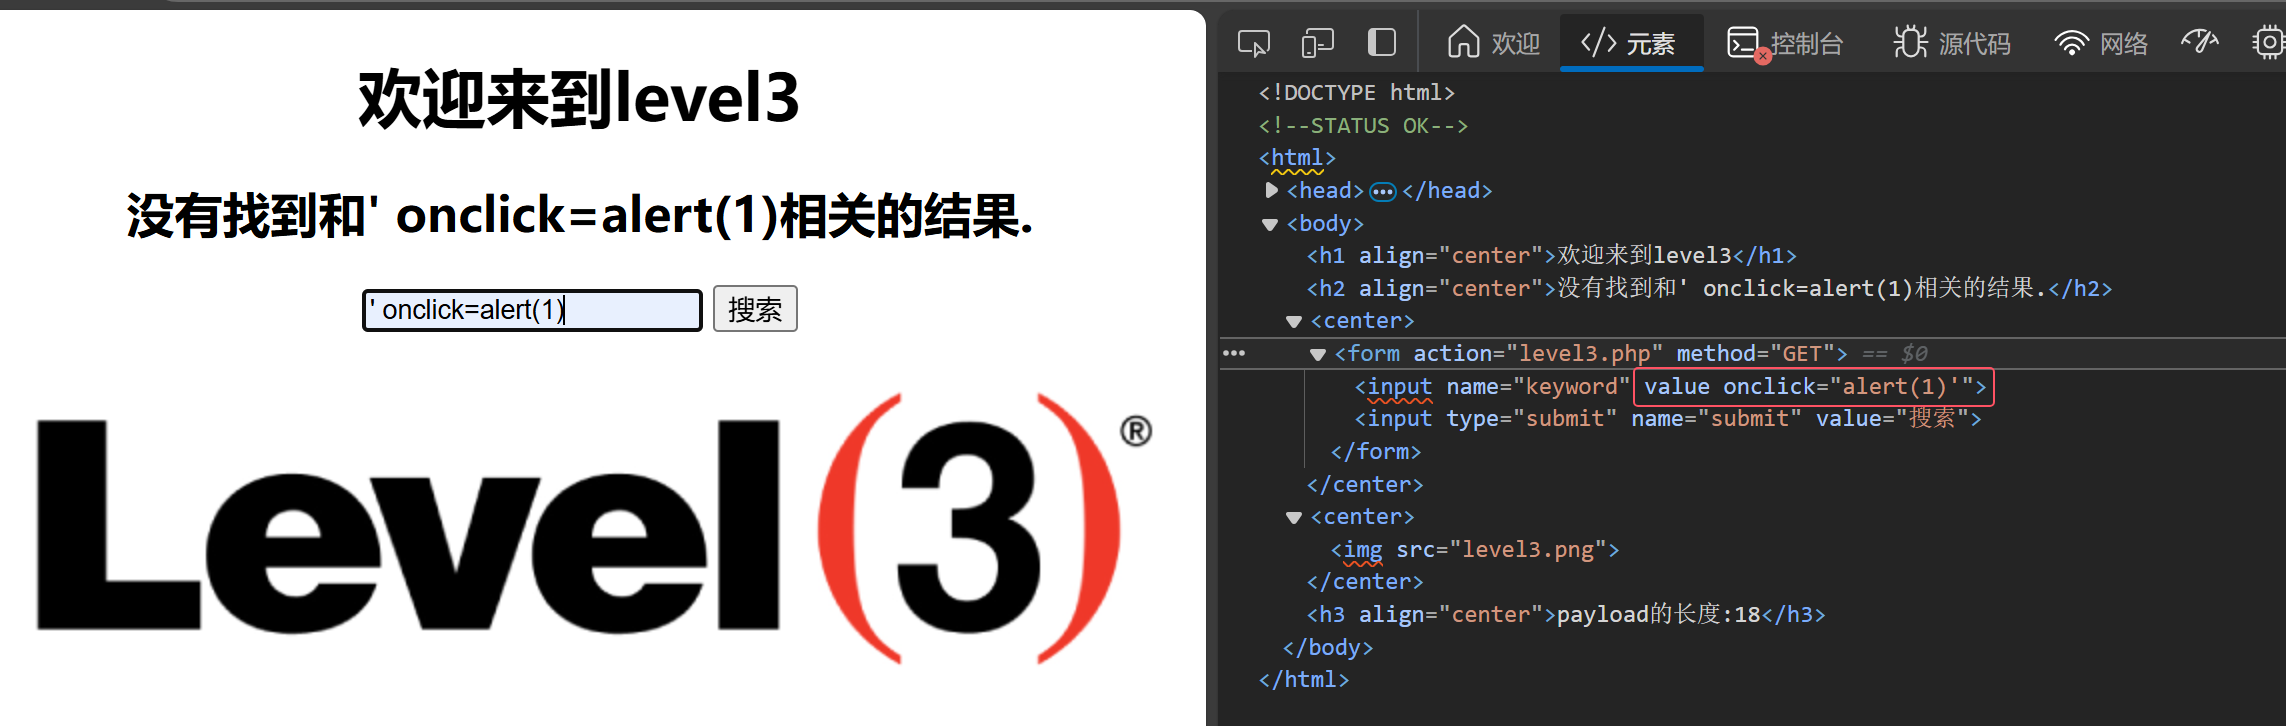
Task: Activate the inspect element picker icon
Action: [x=1254, y=43]
